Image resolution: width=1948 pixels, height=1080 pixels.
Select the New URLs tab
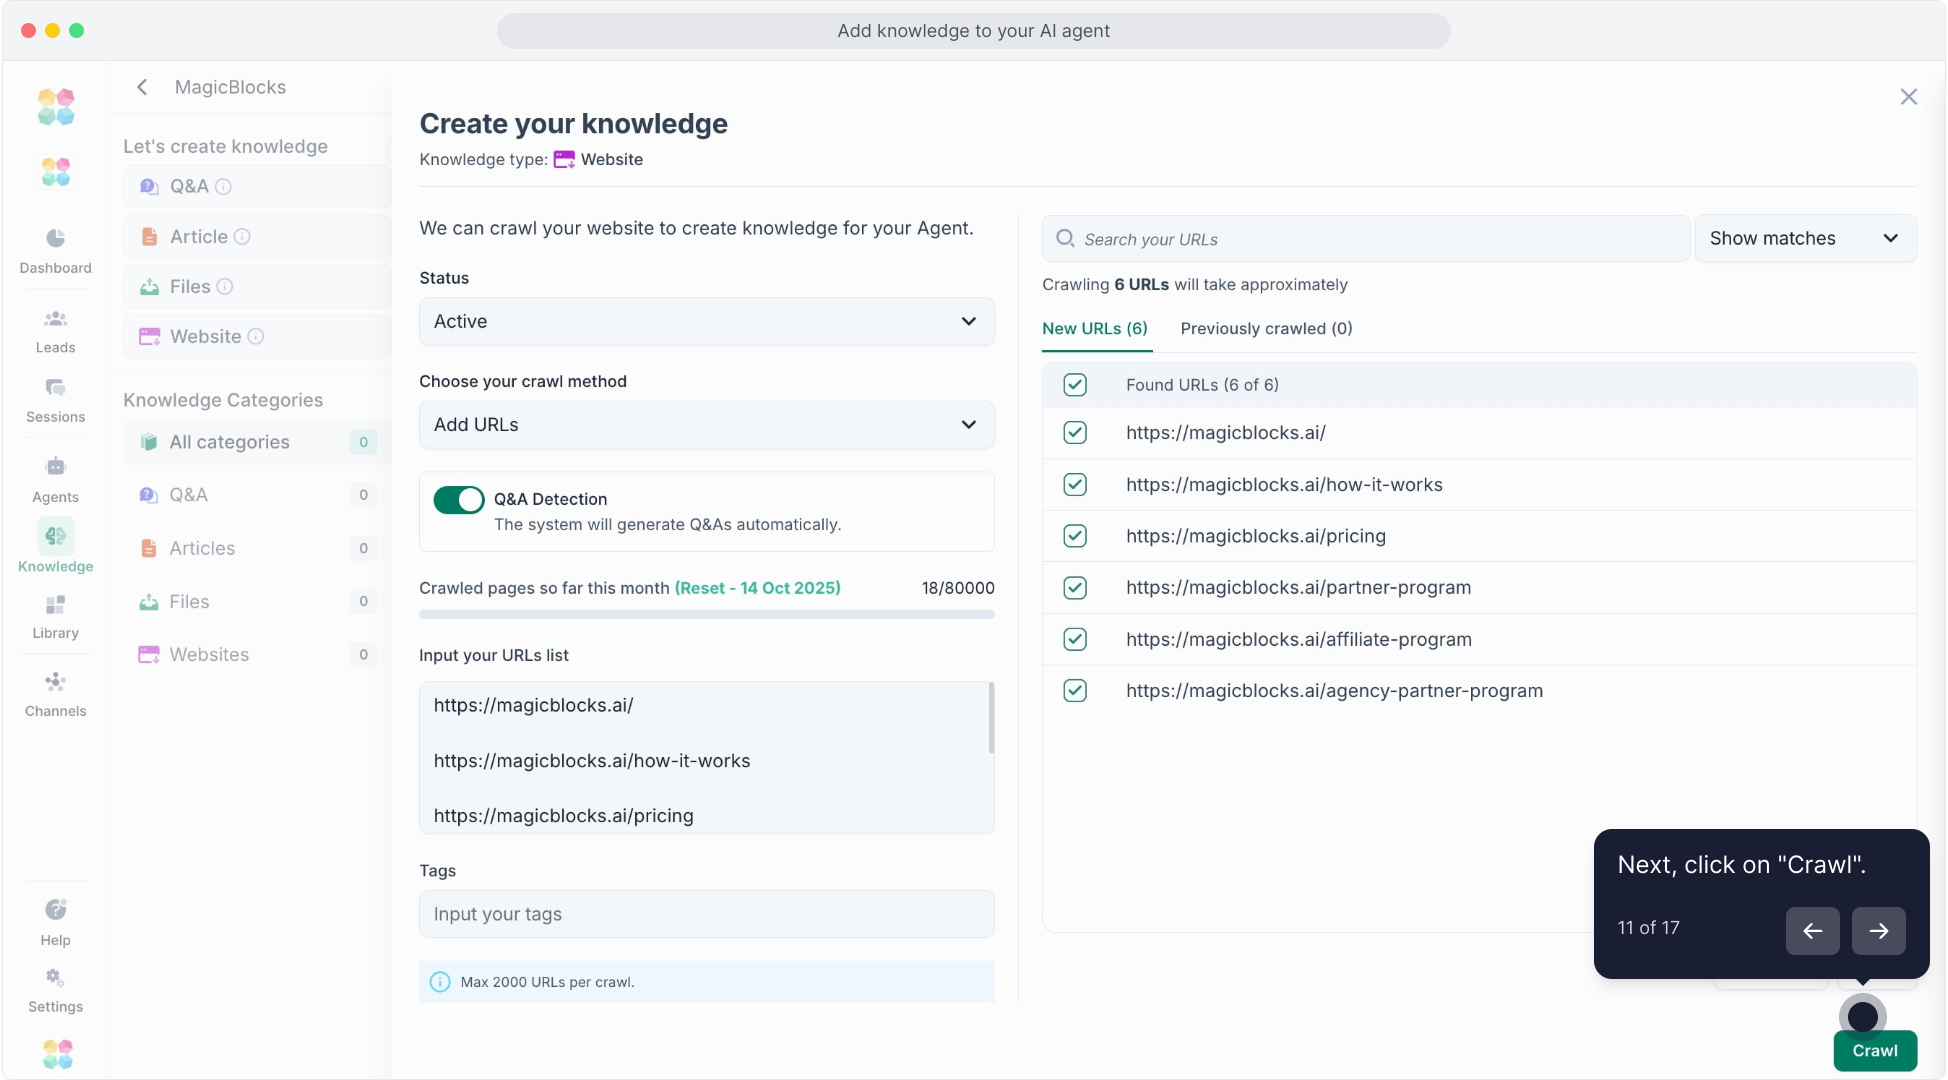coord(1094,329)
